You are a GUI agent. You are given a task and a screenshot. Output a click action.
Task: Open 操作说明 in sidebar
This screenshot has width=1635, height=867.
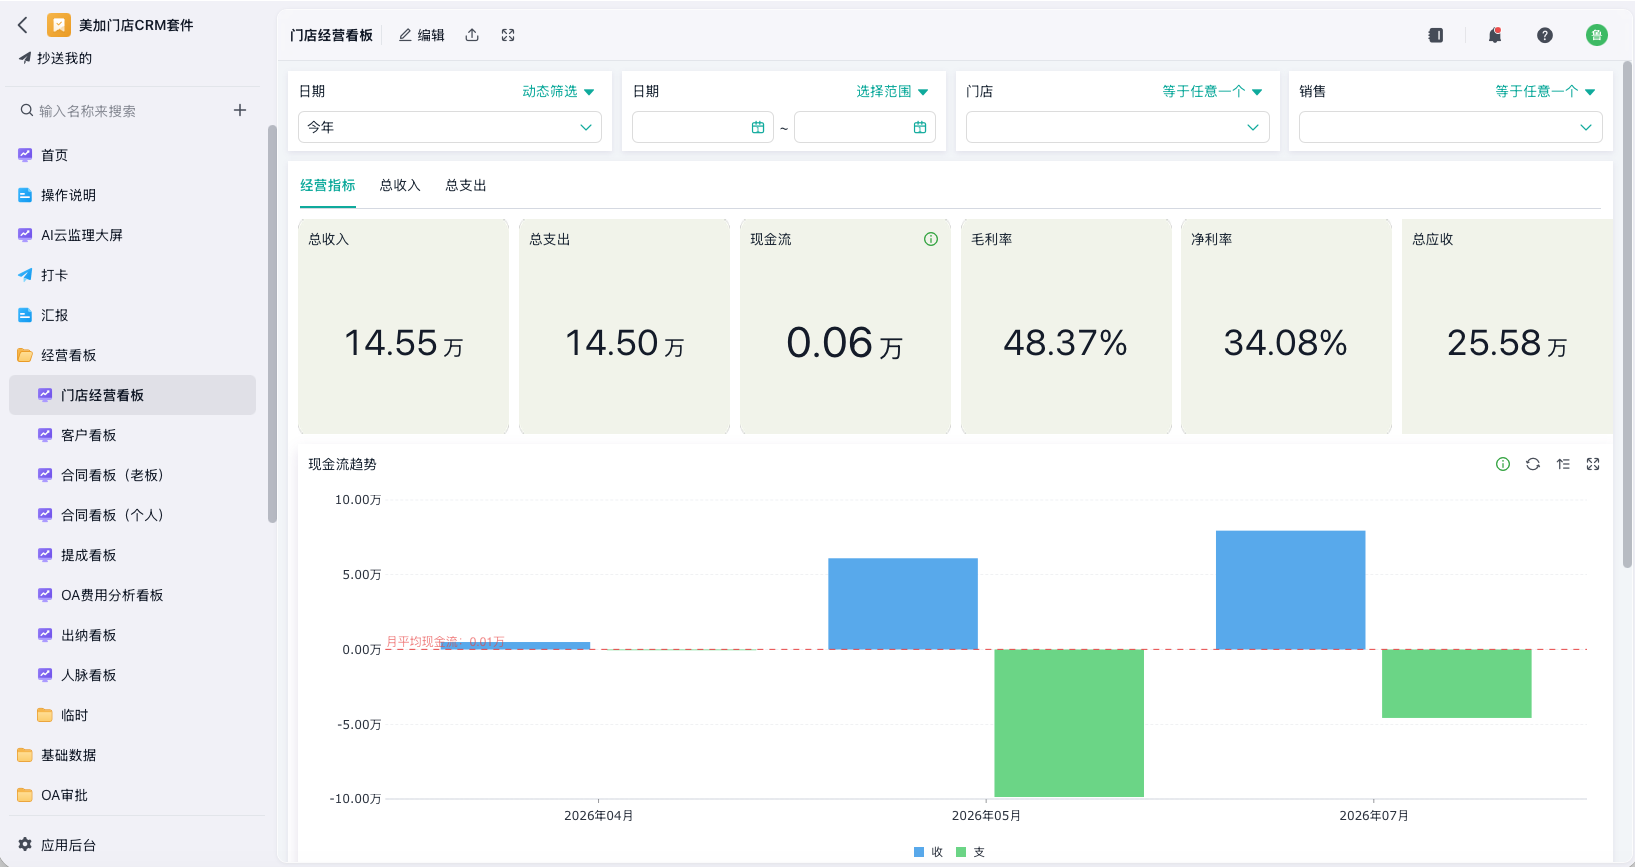coord(132,195)
